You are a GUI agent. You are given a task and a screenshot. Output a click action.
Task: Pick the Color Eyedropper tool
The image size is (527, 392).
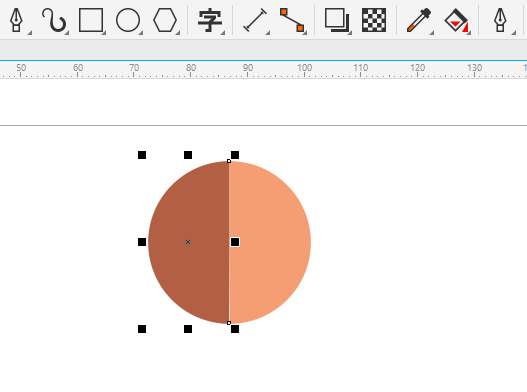pyautogui.click(x=419, y=20)
